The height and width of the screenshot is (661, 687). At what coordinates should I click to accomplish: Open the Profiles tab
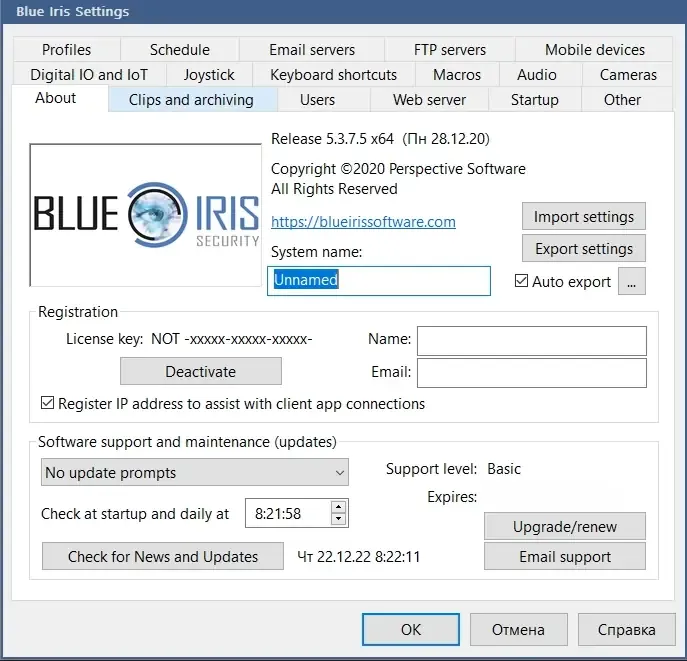tap(67, 49)
